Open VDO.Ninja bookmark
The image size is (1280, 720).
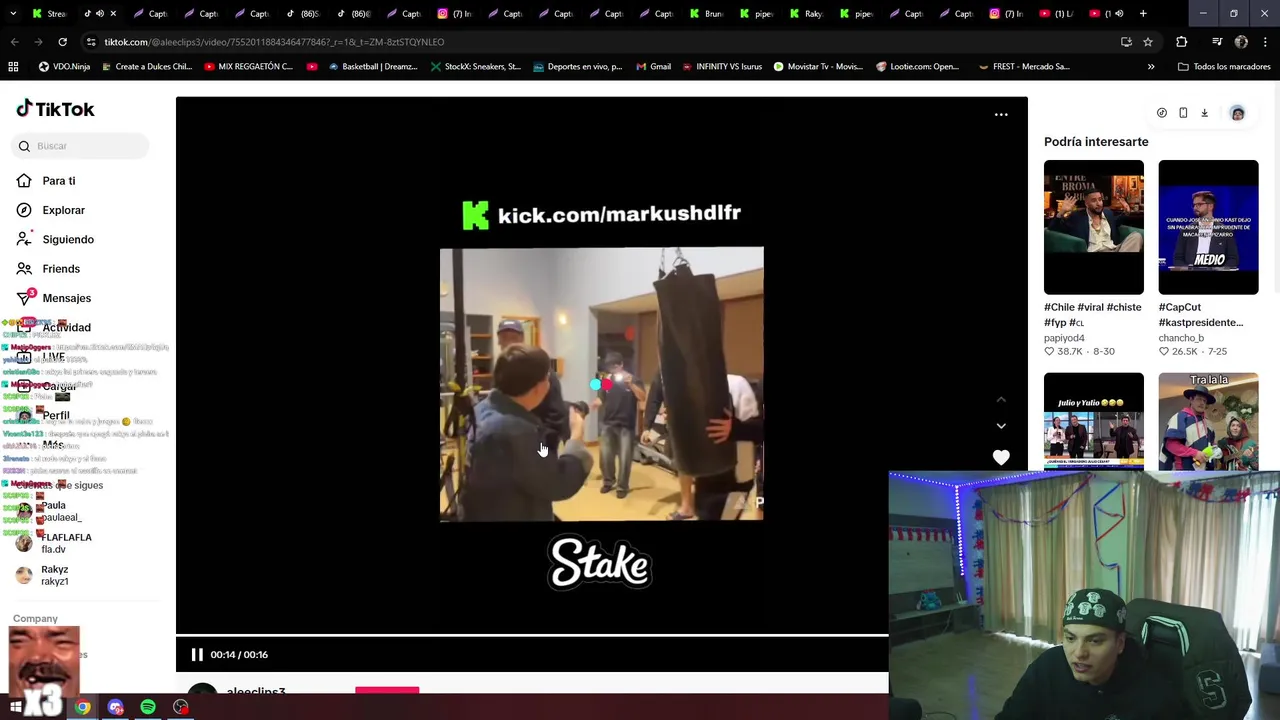click(x=64, y=67)
